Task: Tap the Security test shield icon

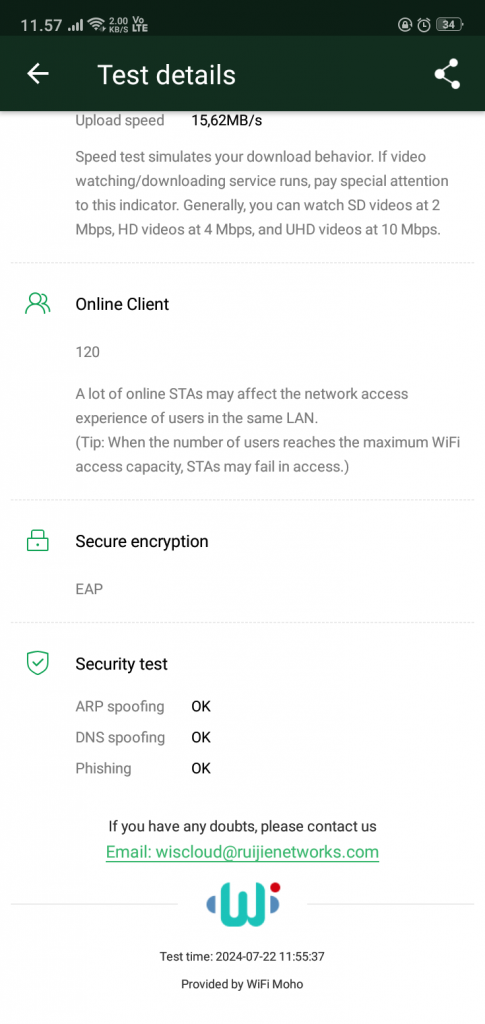Action: click(37, 664)
